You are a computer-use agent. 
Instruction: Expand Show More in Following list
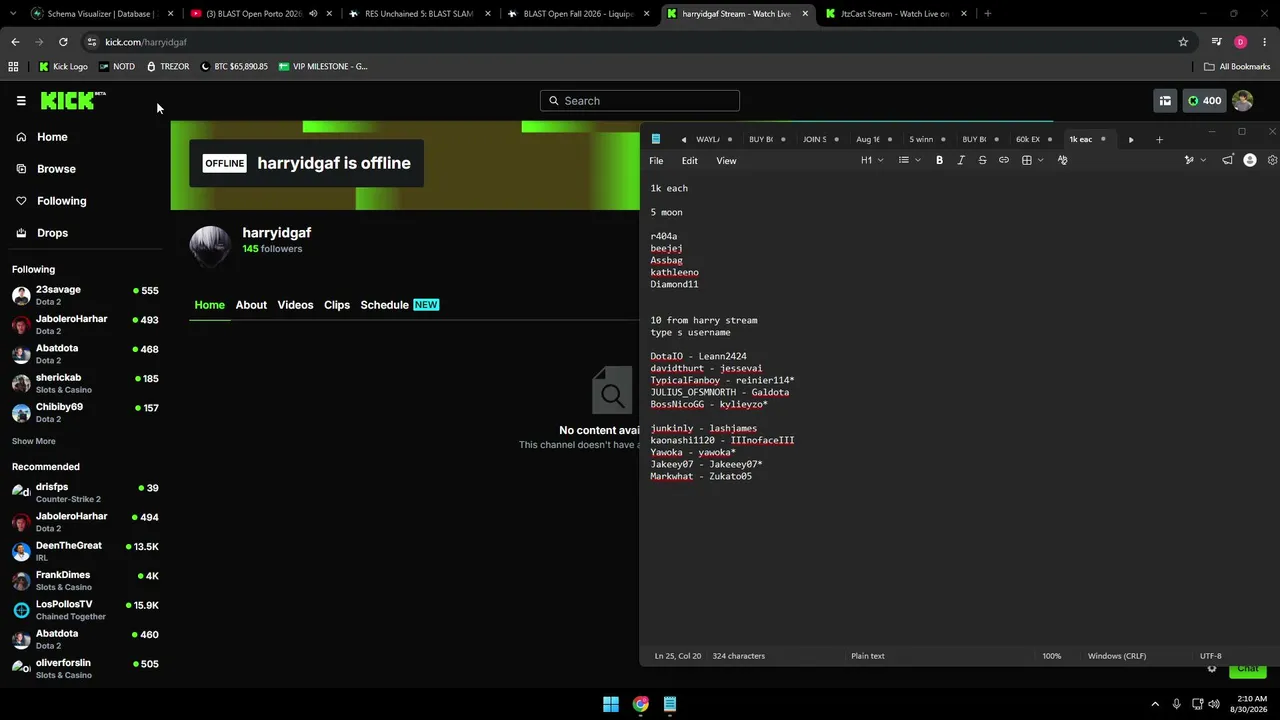click(x=34, y=441)
